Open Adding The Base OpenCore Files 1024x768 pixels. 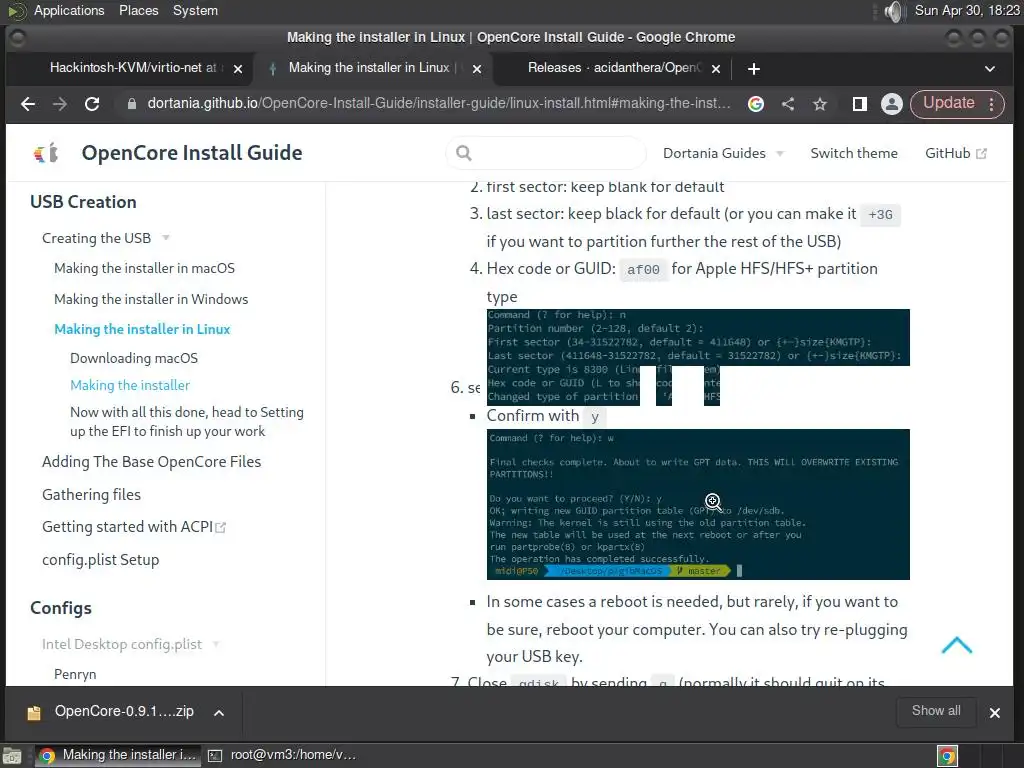coord(152,462)
